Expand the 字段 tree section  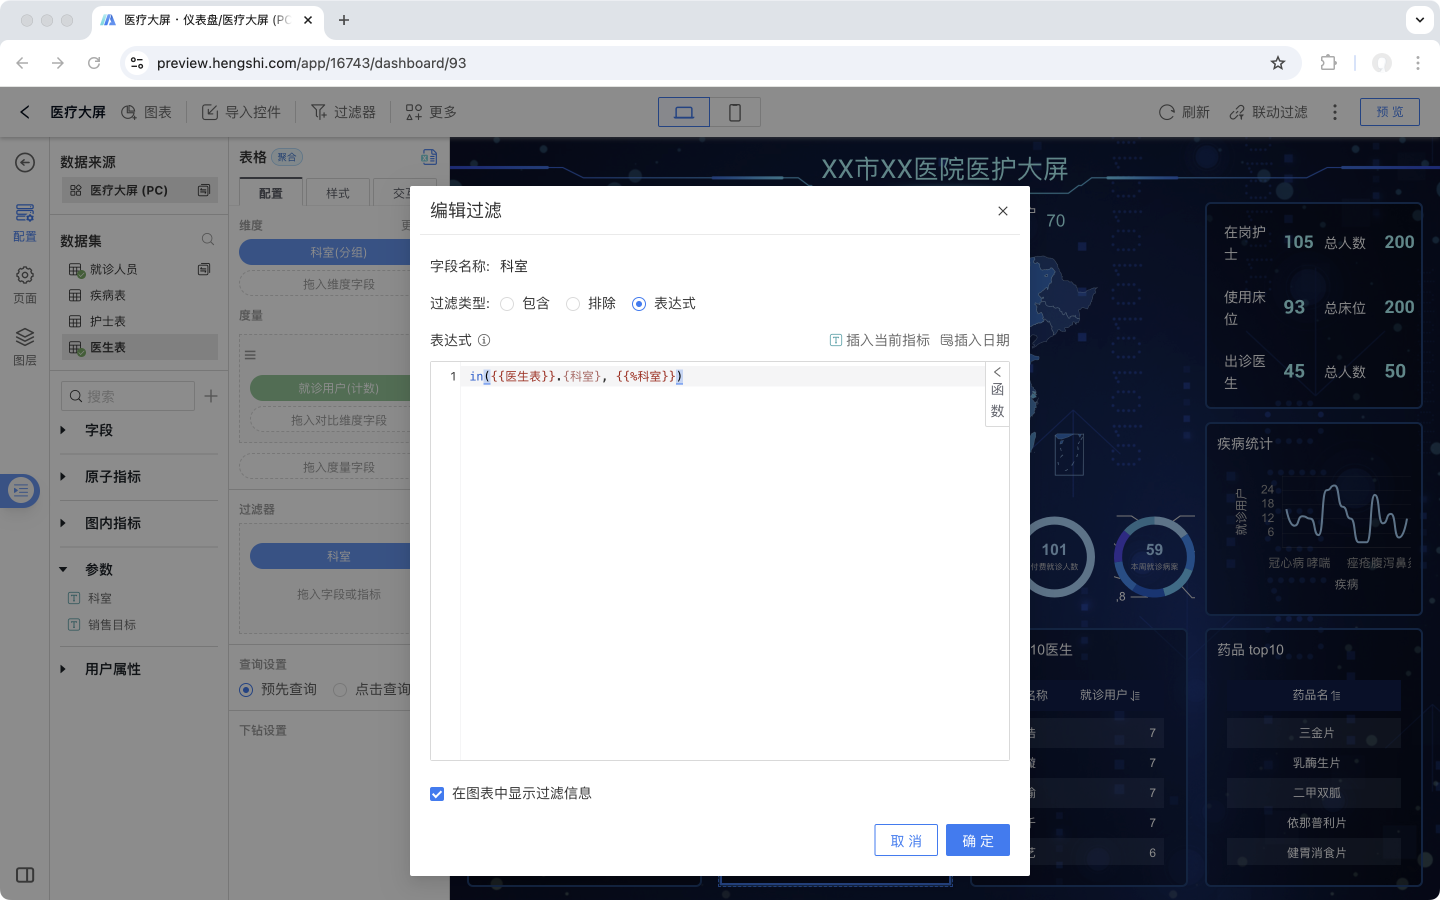(x=64, y=430)
